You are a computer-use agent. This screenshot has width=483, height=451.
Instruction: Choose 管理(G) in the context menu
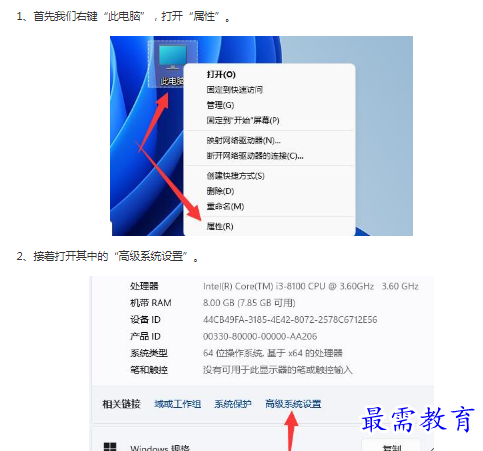[220, 105]
